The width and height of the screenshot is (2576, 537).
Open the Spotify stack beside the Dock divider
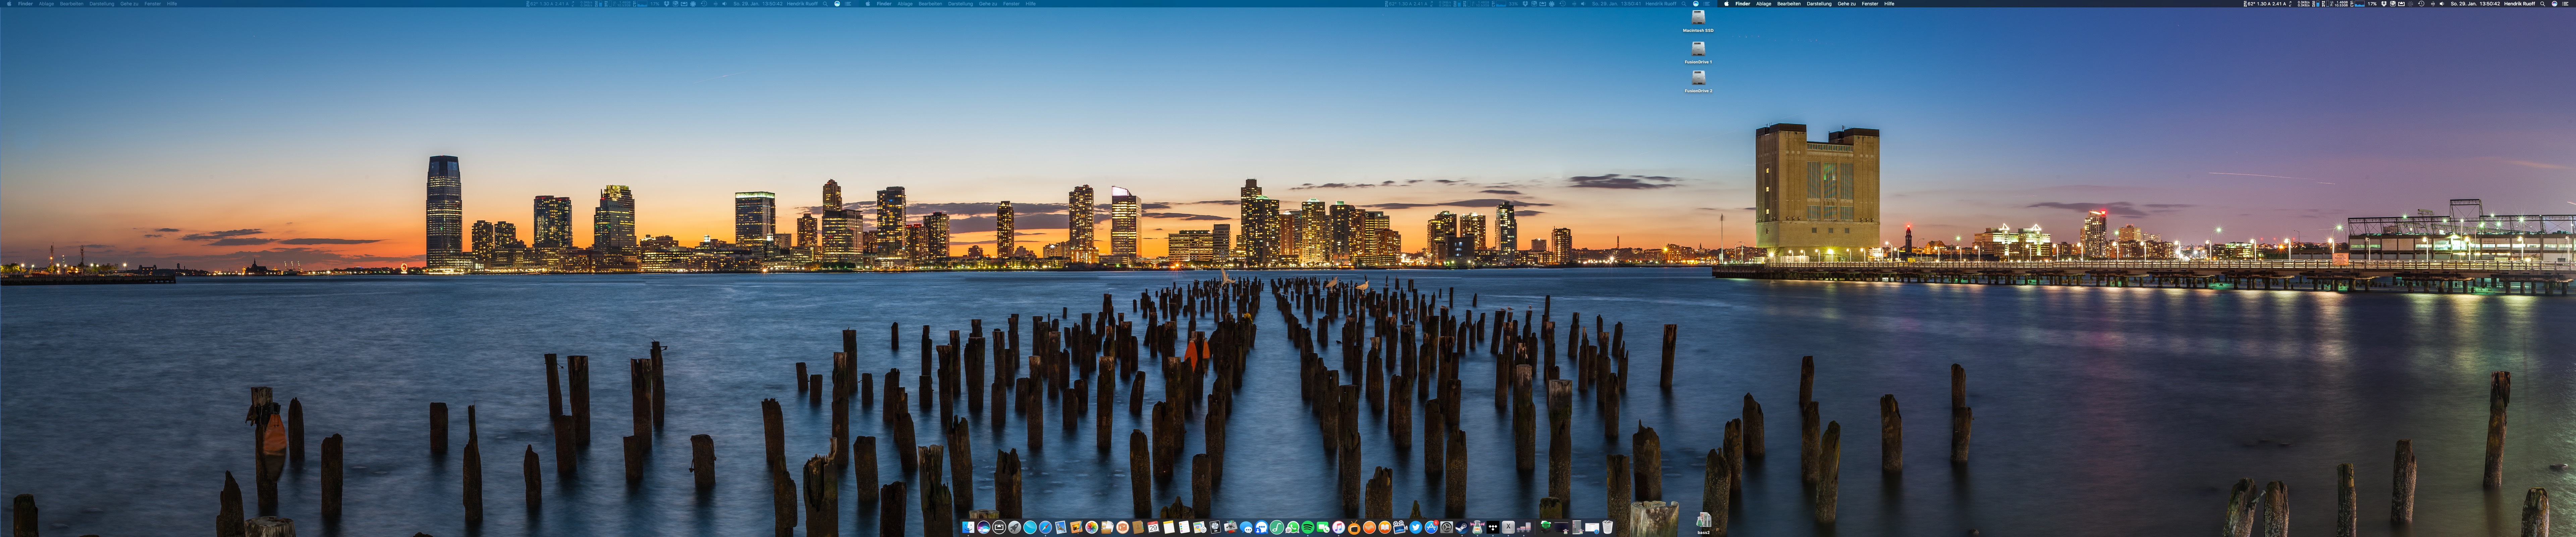pos(1546,527)
